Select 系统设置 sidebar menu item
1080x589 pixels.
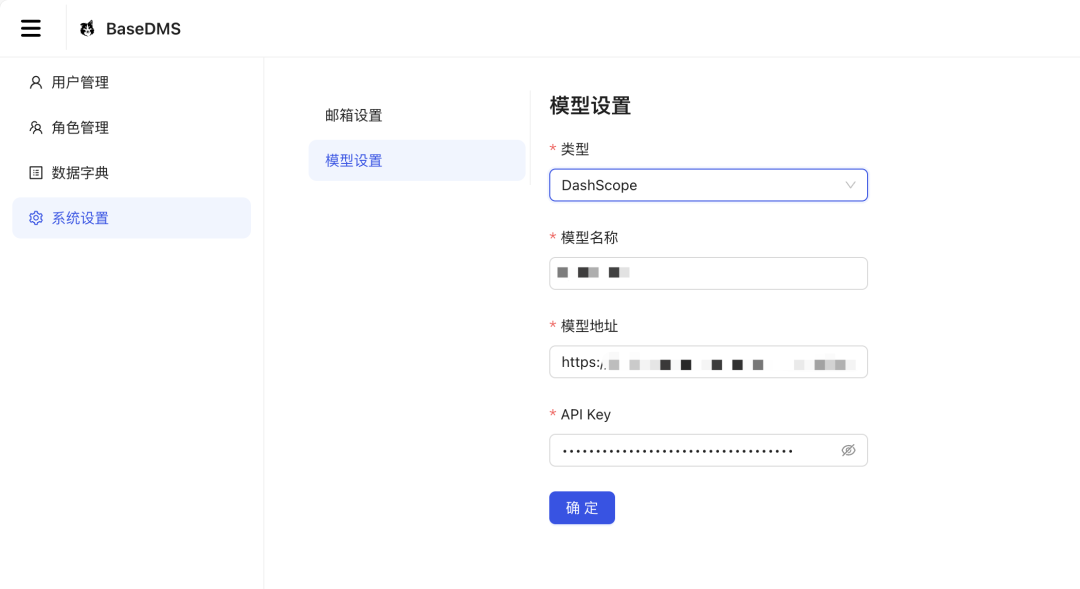80,218
